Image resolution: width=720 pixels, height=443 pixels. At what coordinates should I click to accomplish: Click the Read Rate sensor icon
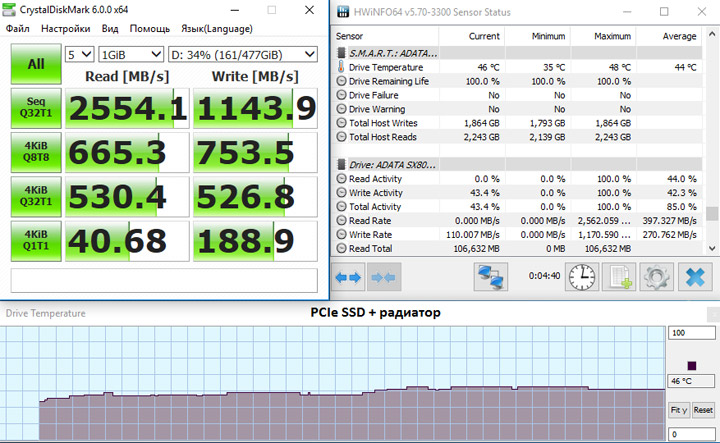pyautogui.click(x=341, y=220)
